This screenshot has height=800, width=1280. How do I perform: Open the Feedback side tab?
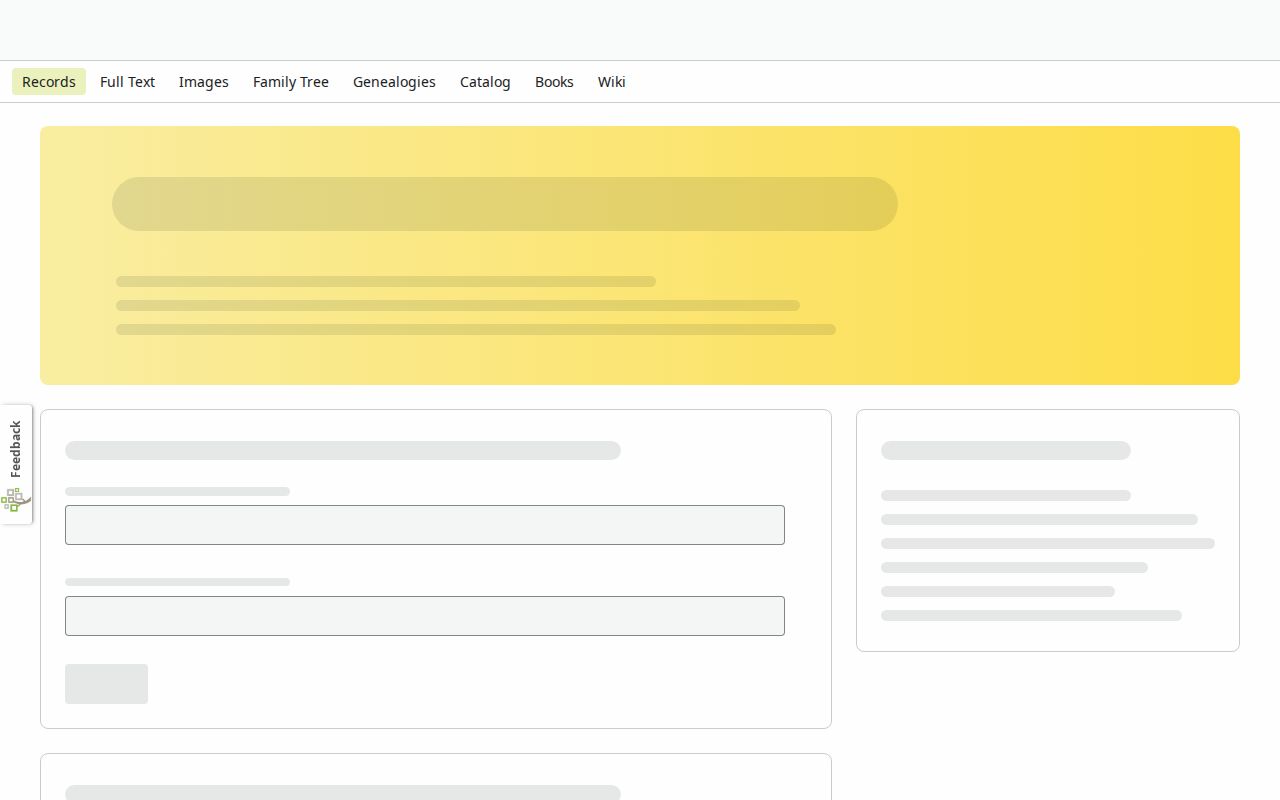(16, 464)
